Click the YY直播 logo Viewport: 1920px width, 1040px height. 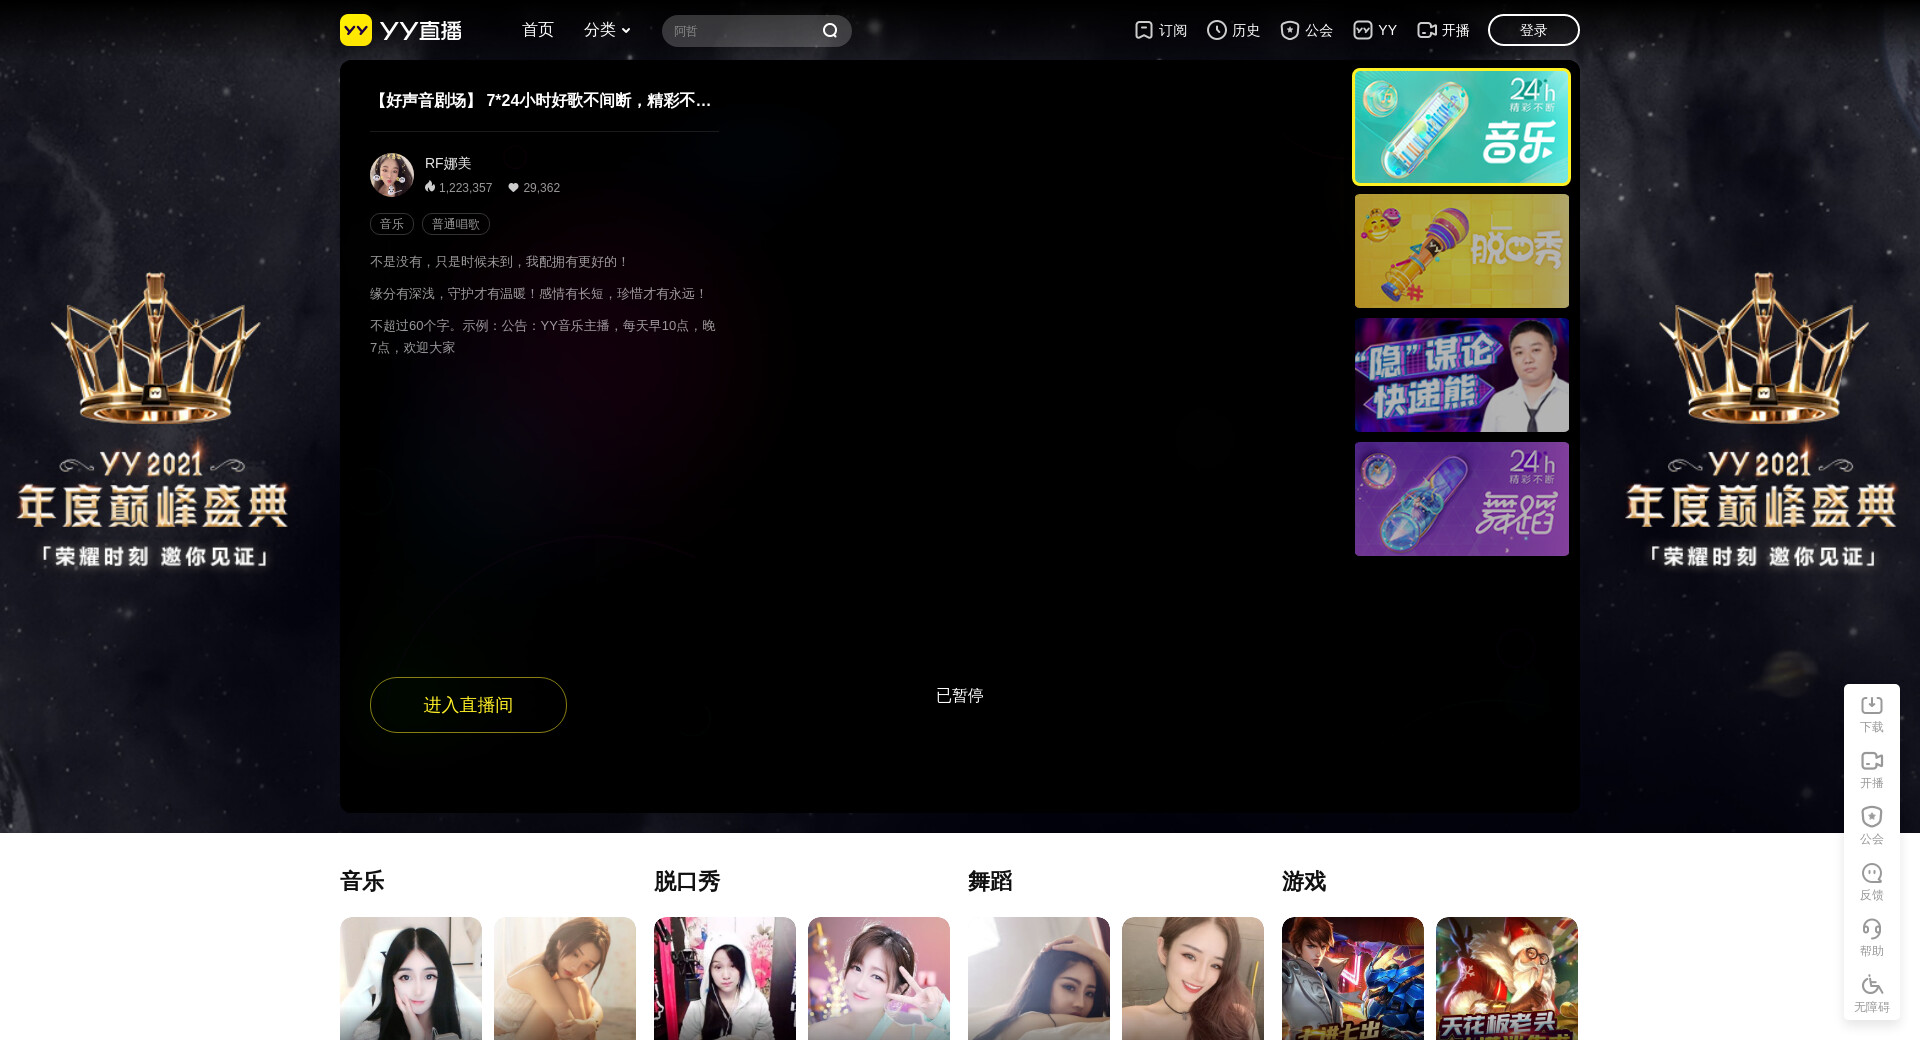click(401, 30)
